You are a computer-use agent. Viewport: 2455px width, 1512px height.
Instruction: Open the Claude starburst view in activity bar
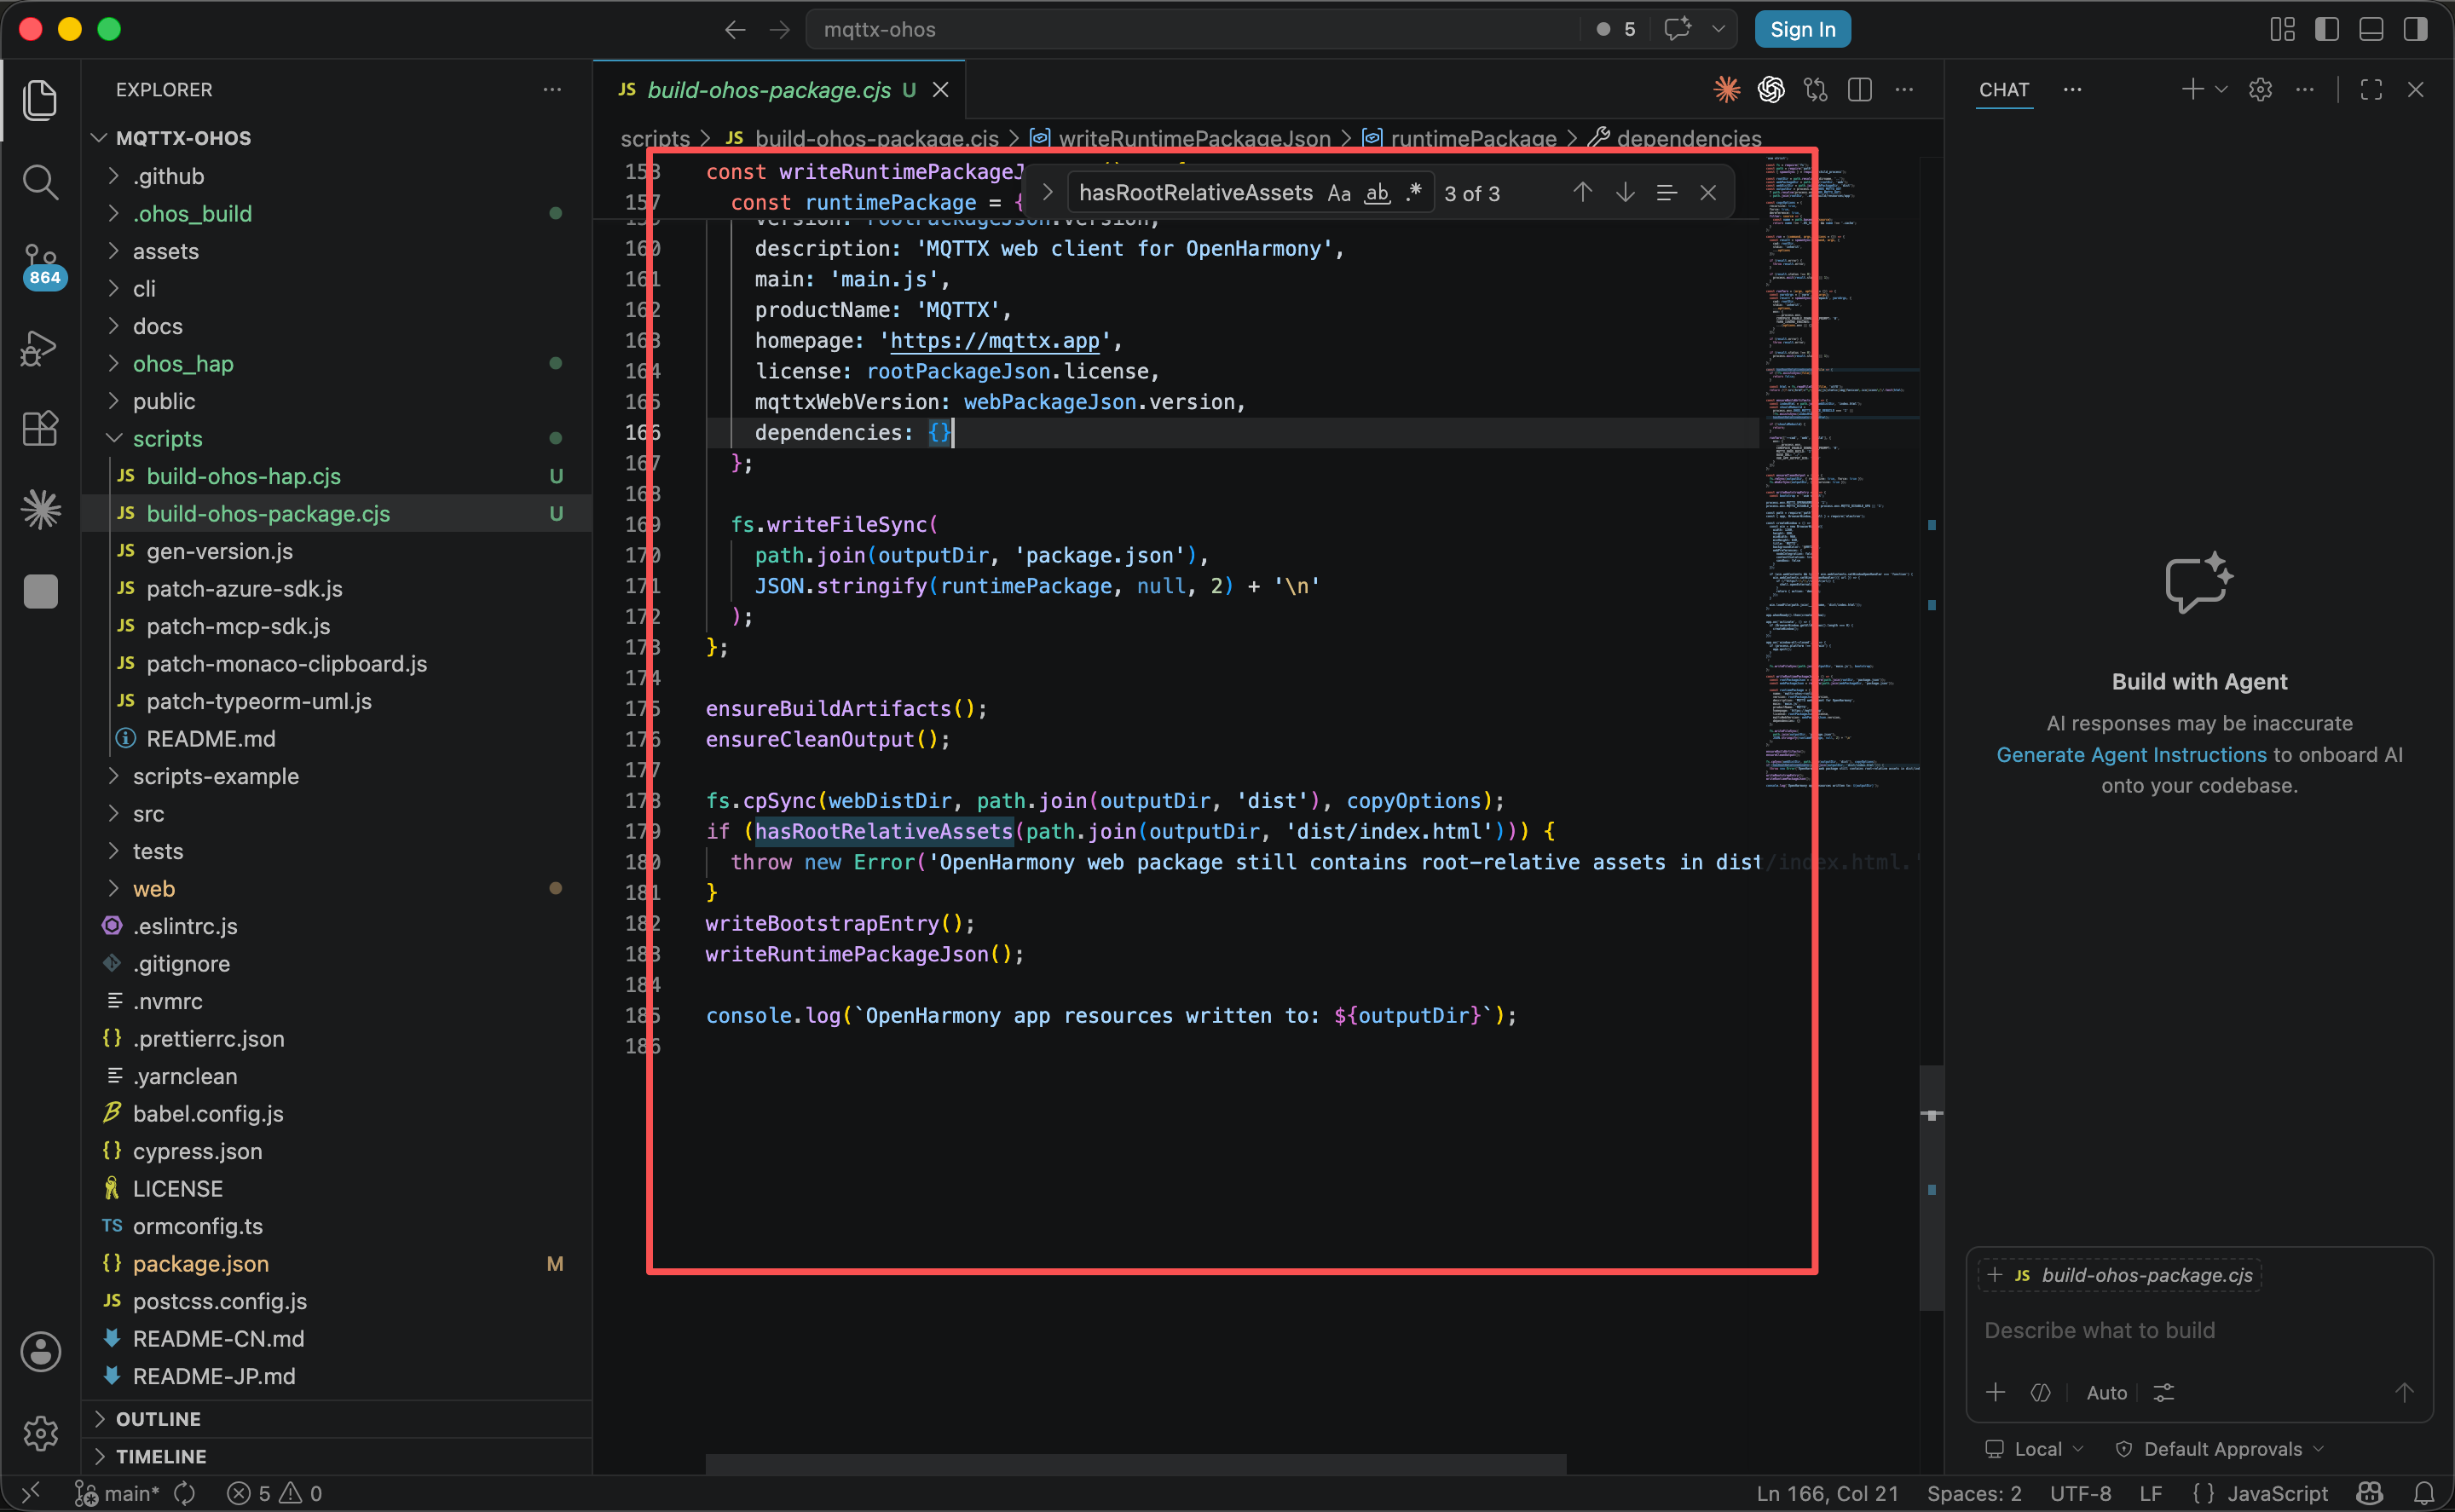coord(40,510)
